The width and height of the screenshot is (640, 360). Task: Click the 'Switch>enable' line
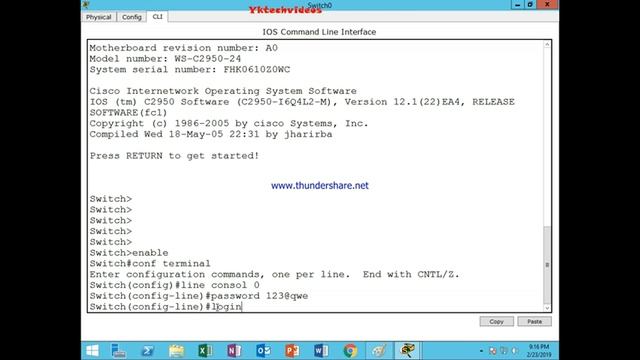click(x=129, y=253)
